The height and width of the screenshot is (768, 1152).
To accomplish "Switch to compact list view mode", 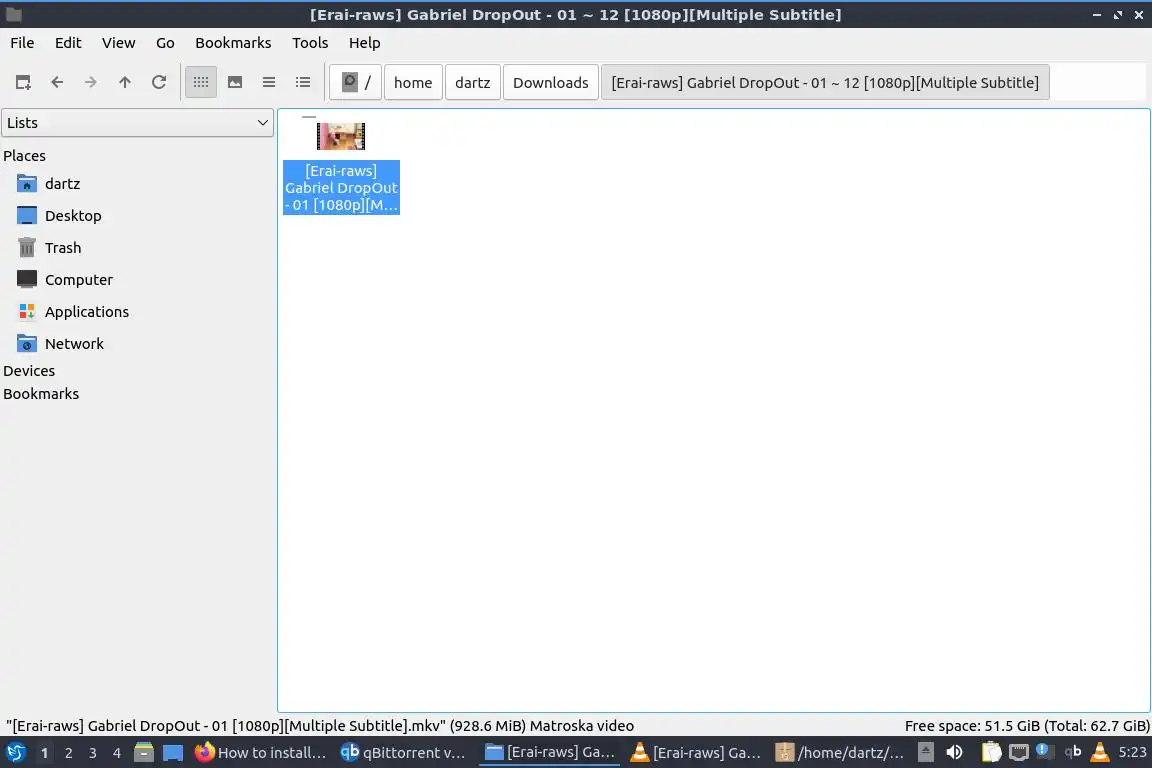I will tap(269, 82).
